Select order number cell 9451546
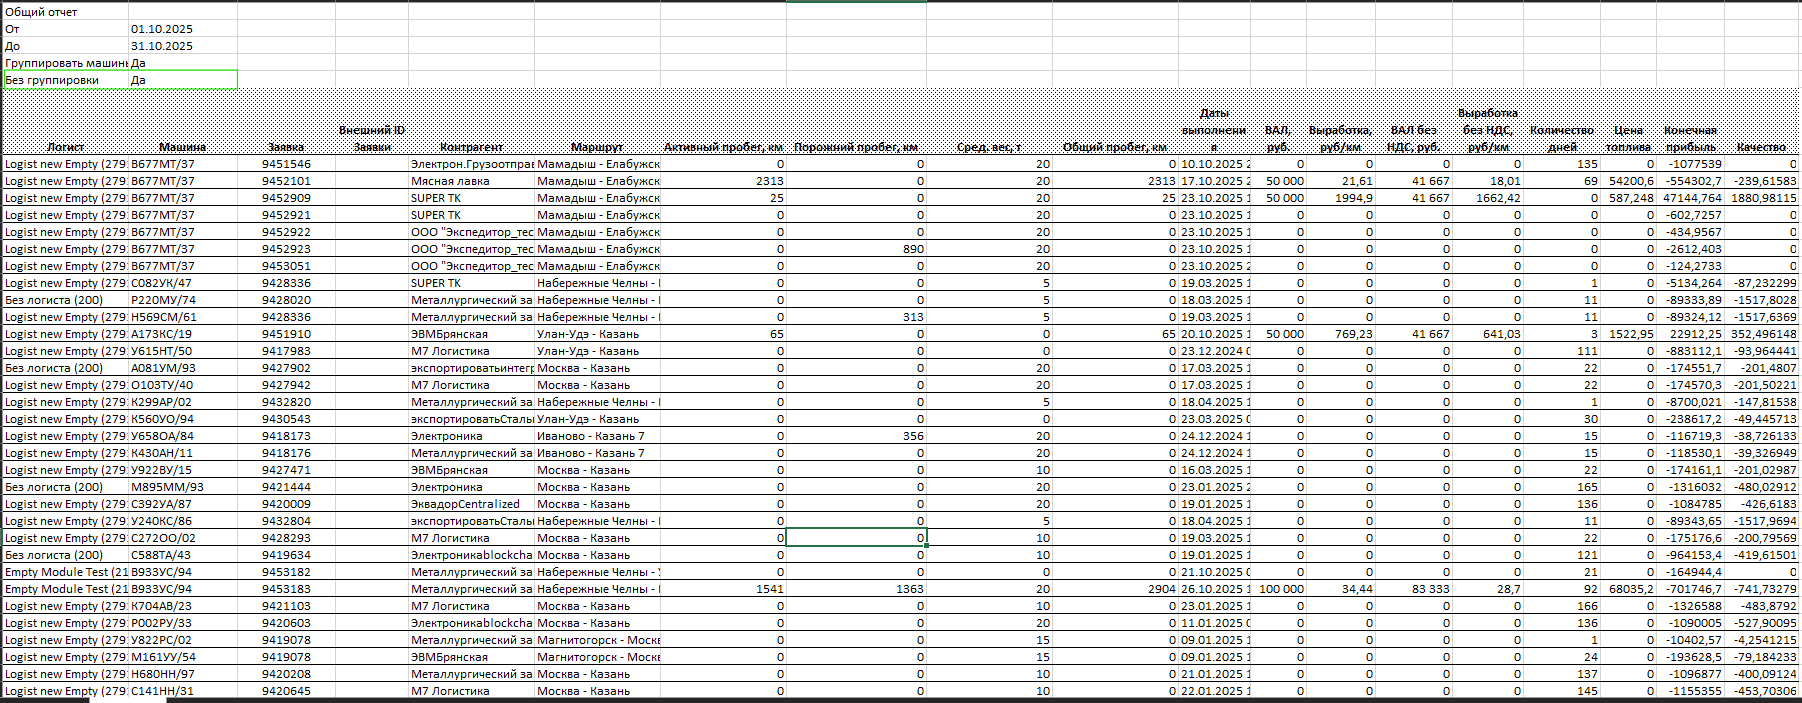The height and width of the screenshot is (703, 1802). point(286,164)
